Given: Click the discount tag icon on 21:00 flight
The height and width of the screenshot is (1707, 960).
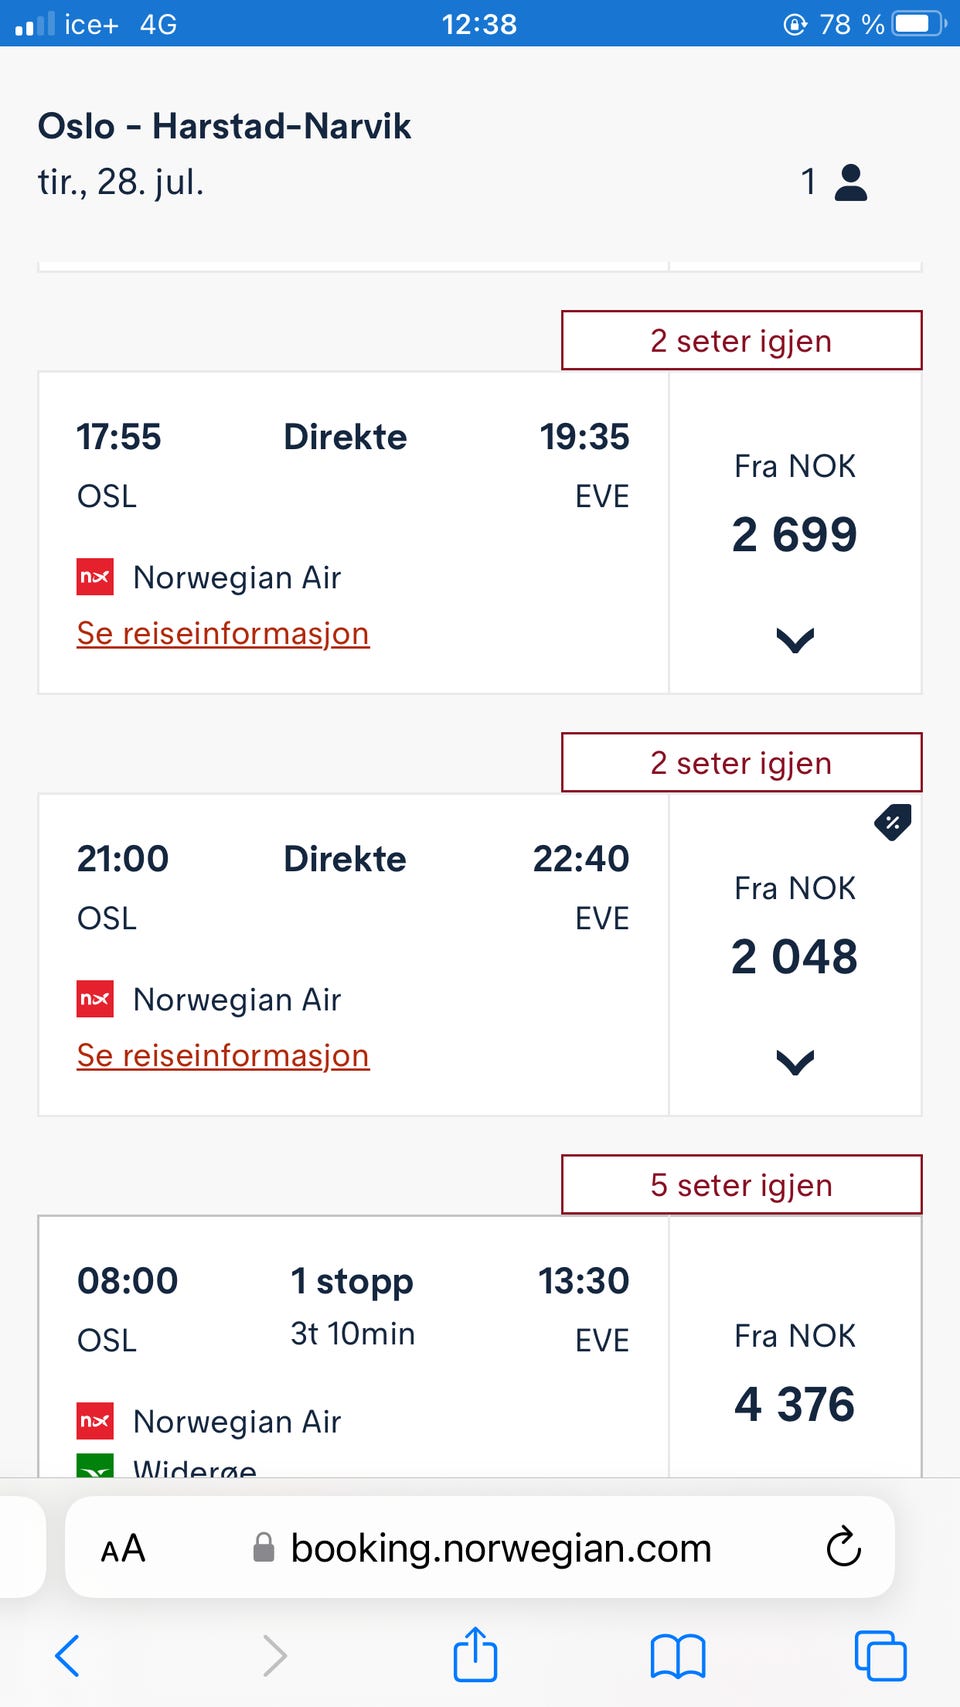Looking at the screenshot, I should pos(892,822).
